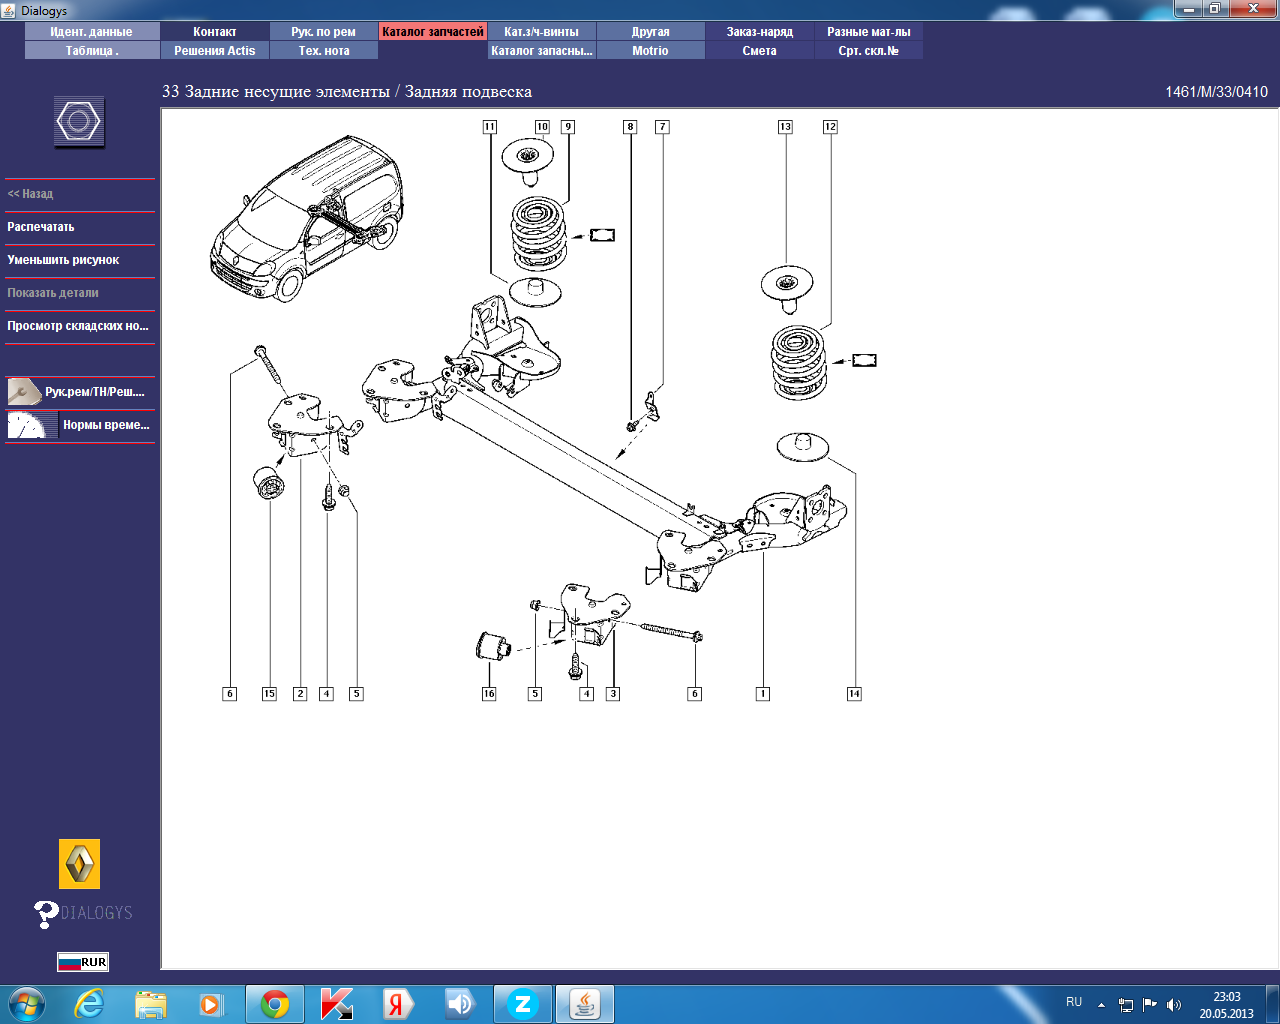Open Kaspersky taskbar icon
Image resolution: width=1280 pixels, height=1024 pixels.
[x=337, y=1004]
